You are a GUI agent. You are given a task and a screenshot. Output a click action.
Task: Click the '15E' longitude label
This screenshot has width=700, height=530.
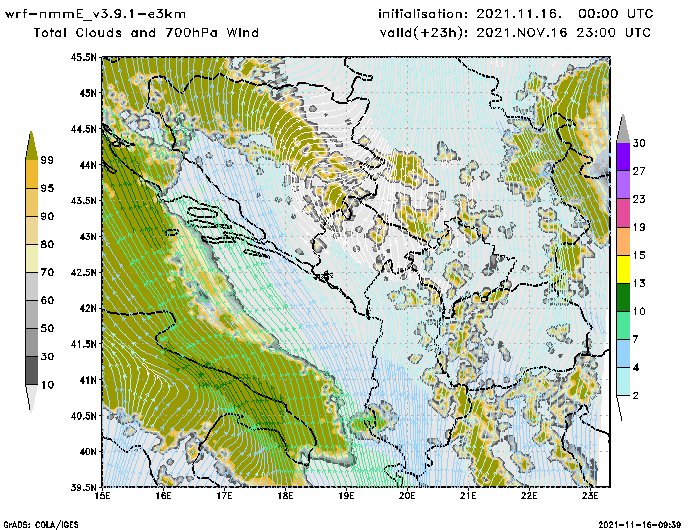pos(103,496)
